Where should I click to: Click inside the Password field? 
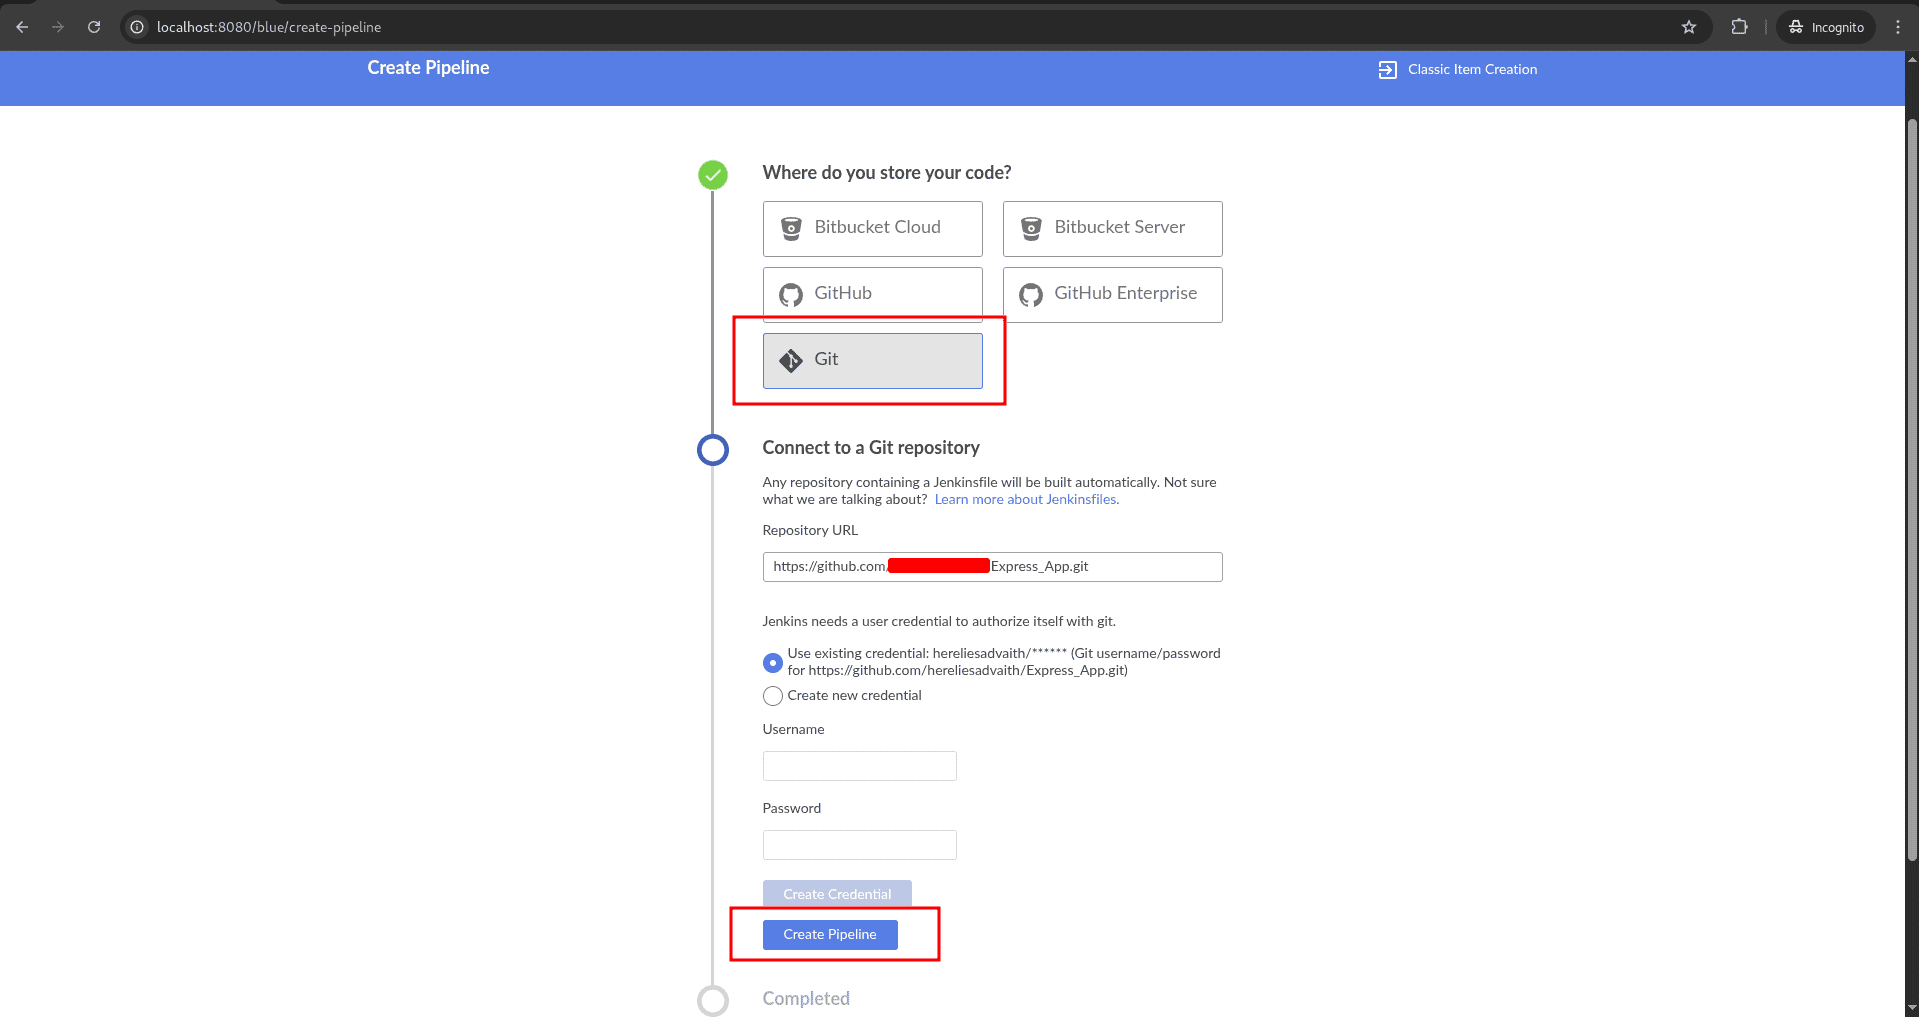coord(859,844)
